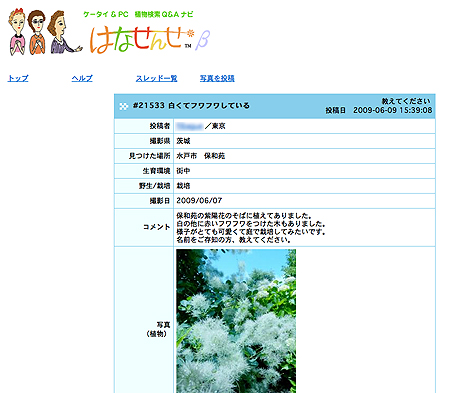Click the orange flower dot in logo

[190, 33]
